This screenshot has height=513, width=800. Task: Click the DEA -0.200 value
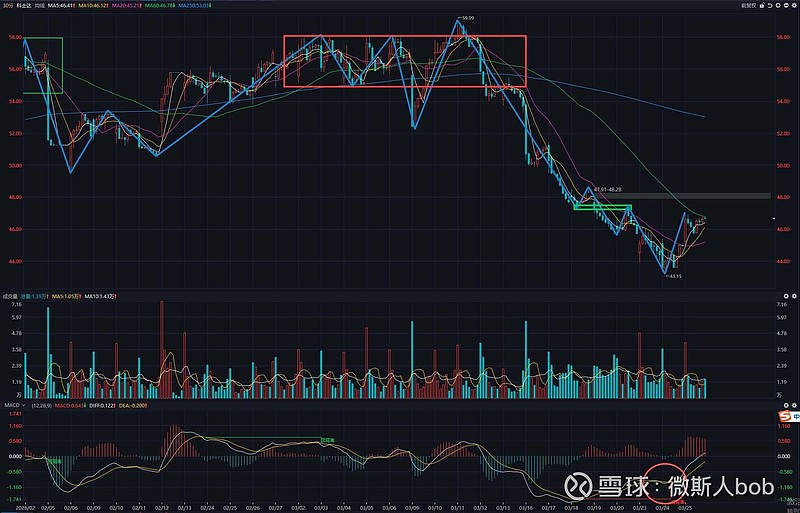point(133,405)
